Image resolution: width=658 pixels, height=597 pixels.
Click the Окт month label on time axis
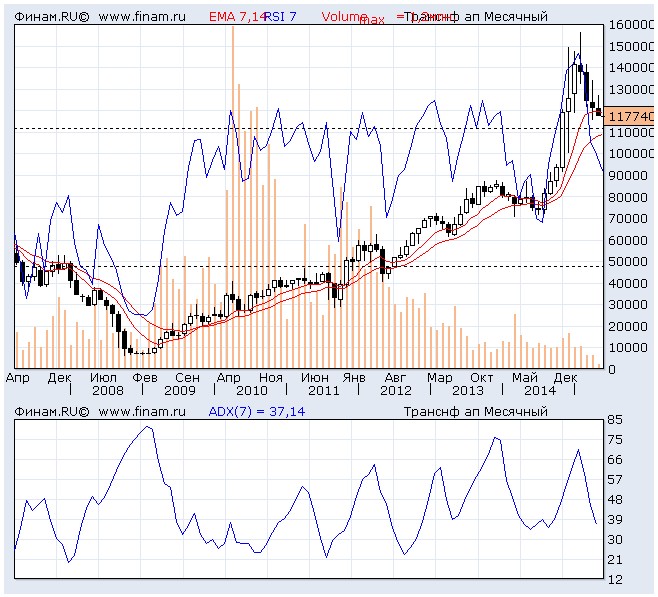pos(482,378)
